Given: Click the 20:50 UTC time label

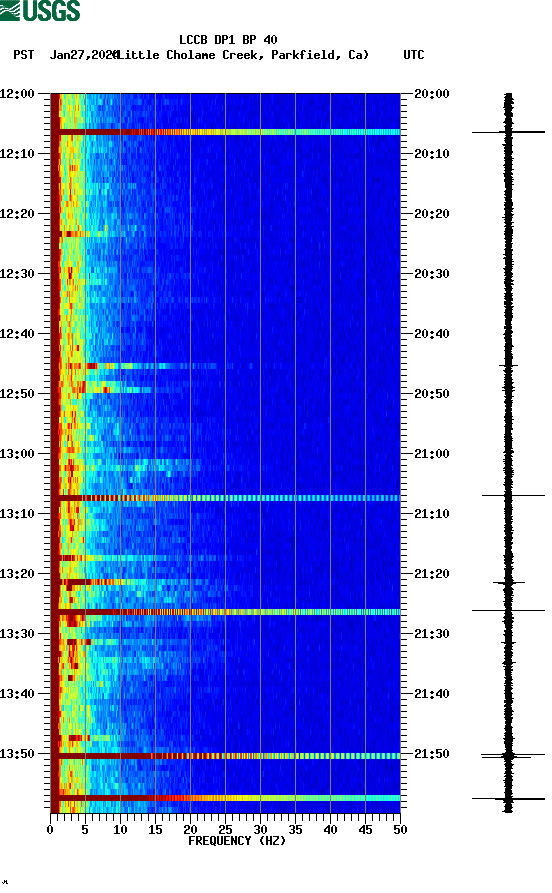Looking at the screenshot, I should pyautogui.click(x=432, y=394).
